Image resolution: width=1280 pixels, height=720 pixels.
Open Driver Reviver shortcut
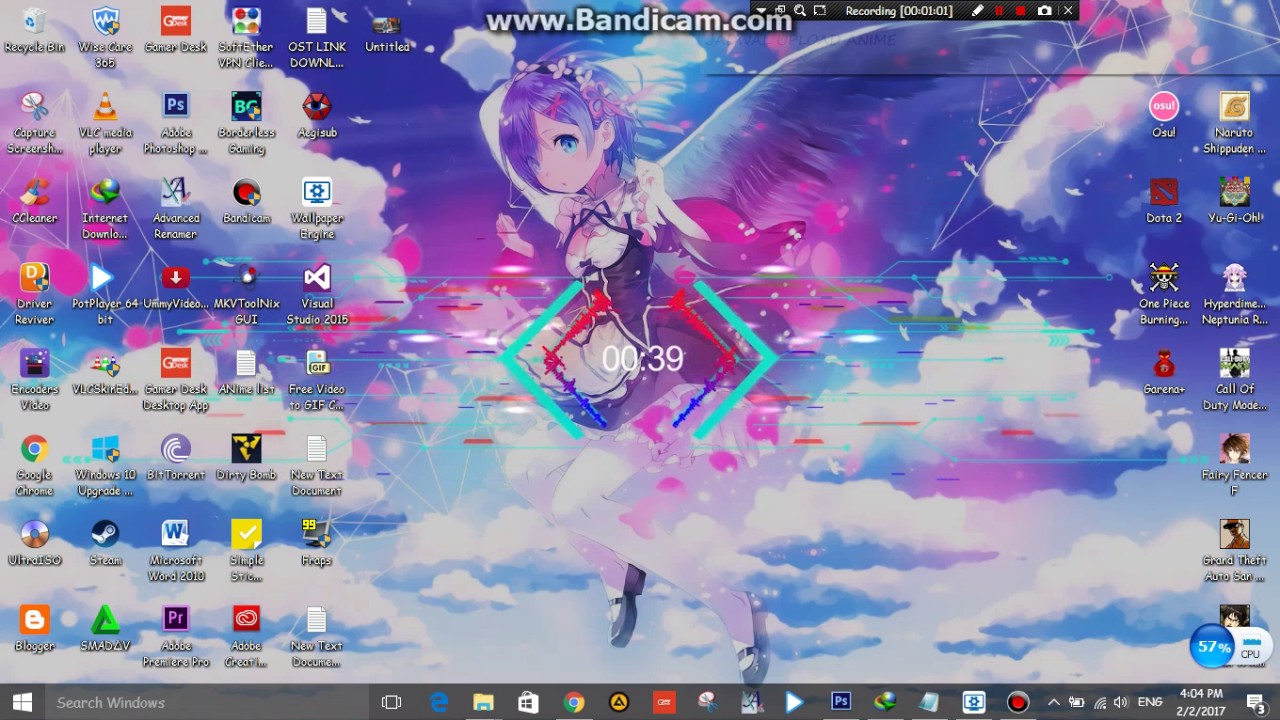[x=35, y=294]
